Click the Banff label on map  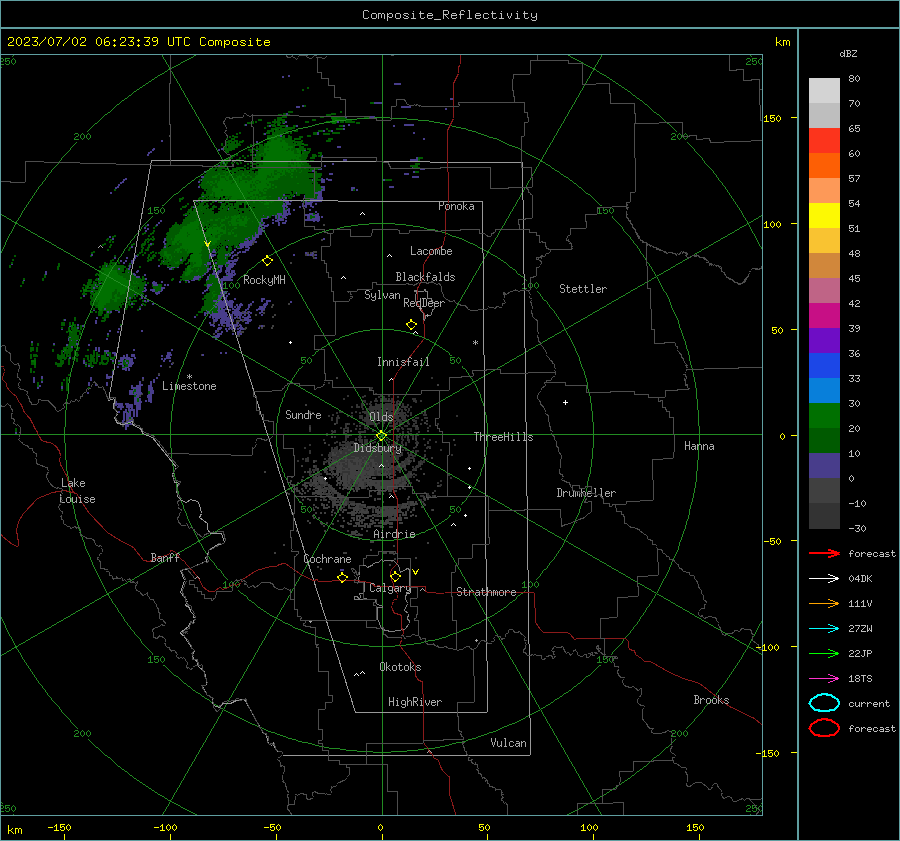click(x=165, y=558)
